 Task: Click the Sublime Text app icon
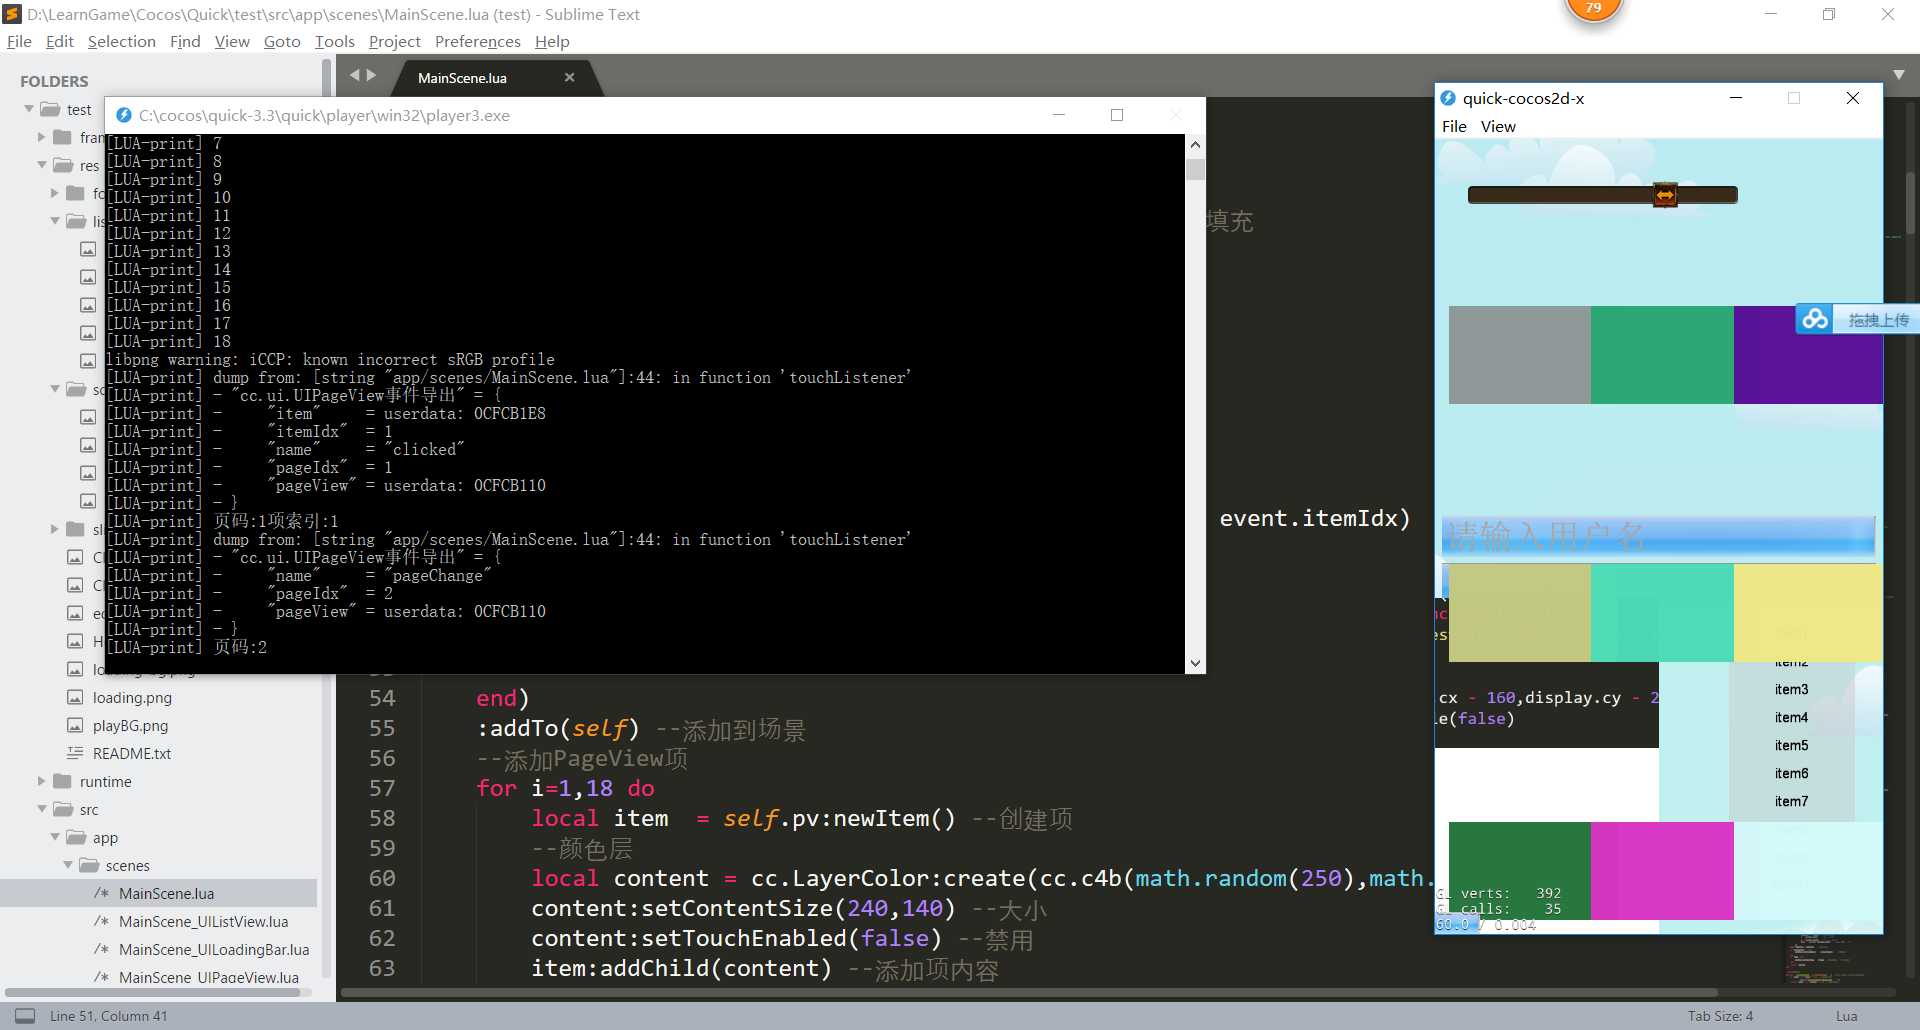[12, 14]
